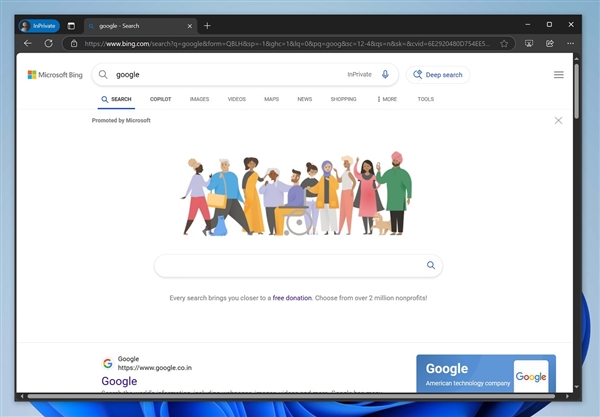This screenshot has height=417, width=600.
Task: Open the browser Settings and more menu
Action: tap(570, 44)
